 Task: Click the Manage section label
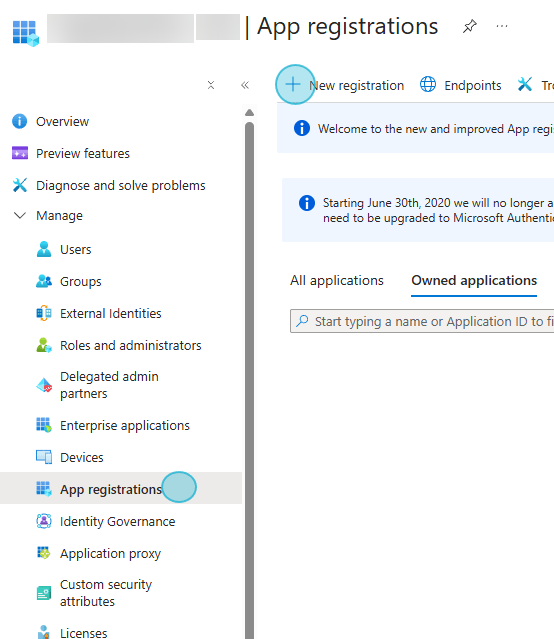(59, 215)
